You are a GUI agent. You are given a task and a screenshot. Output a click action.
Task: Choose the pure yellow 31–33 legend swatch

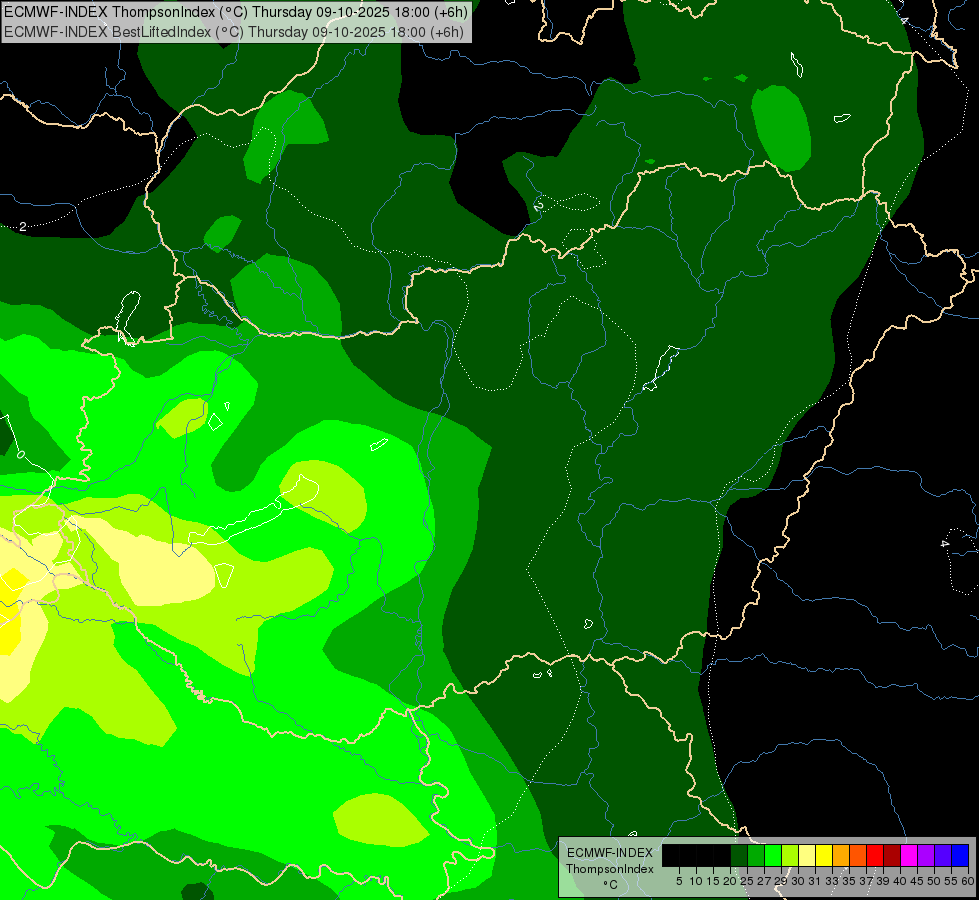pos(824,855)
